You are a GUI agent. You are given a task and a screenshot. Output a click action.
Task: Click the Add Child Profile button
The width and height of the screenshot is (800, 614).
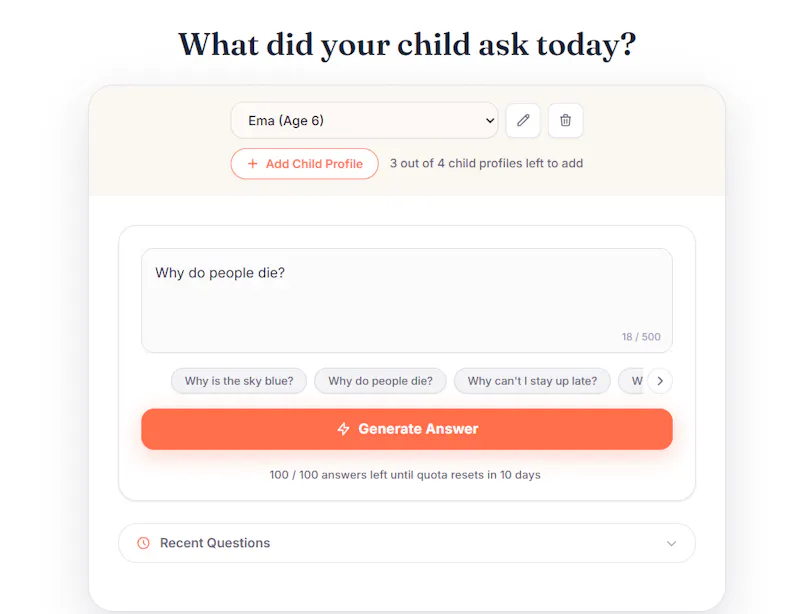click(x=305, y=164)
